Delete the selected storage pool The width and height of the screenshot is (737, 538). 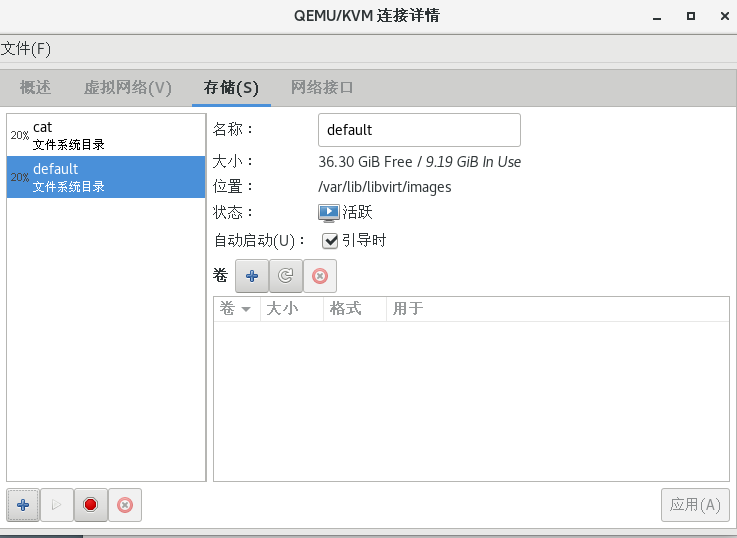point(125,505)
